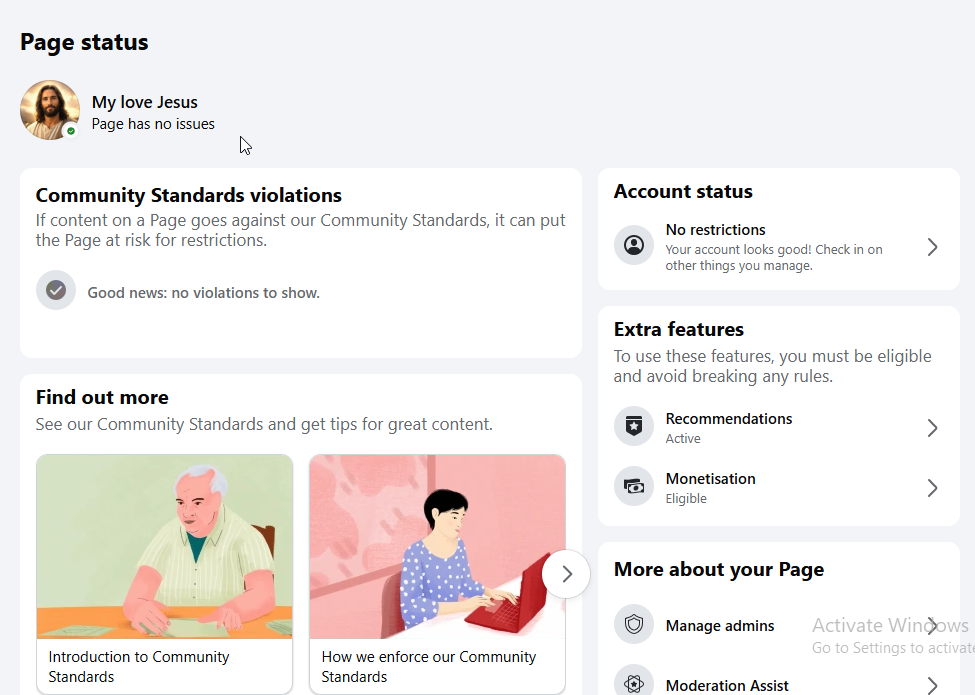Screen dimensions: 975x695
Task: Expand the Monetisation chevron arrow
Action: pos(932,488)
